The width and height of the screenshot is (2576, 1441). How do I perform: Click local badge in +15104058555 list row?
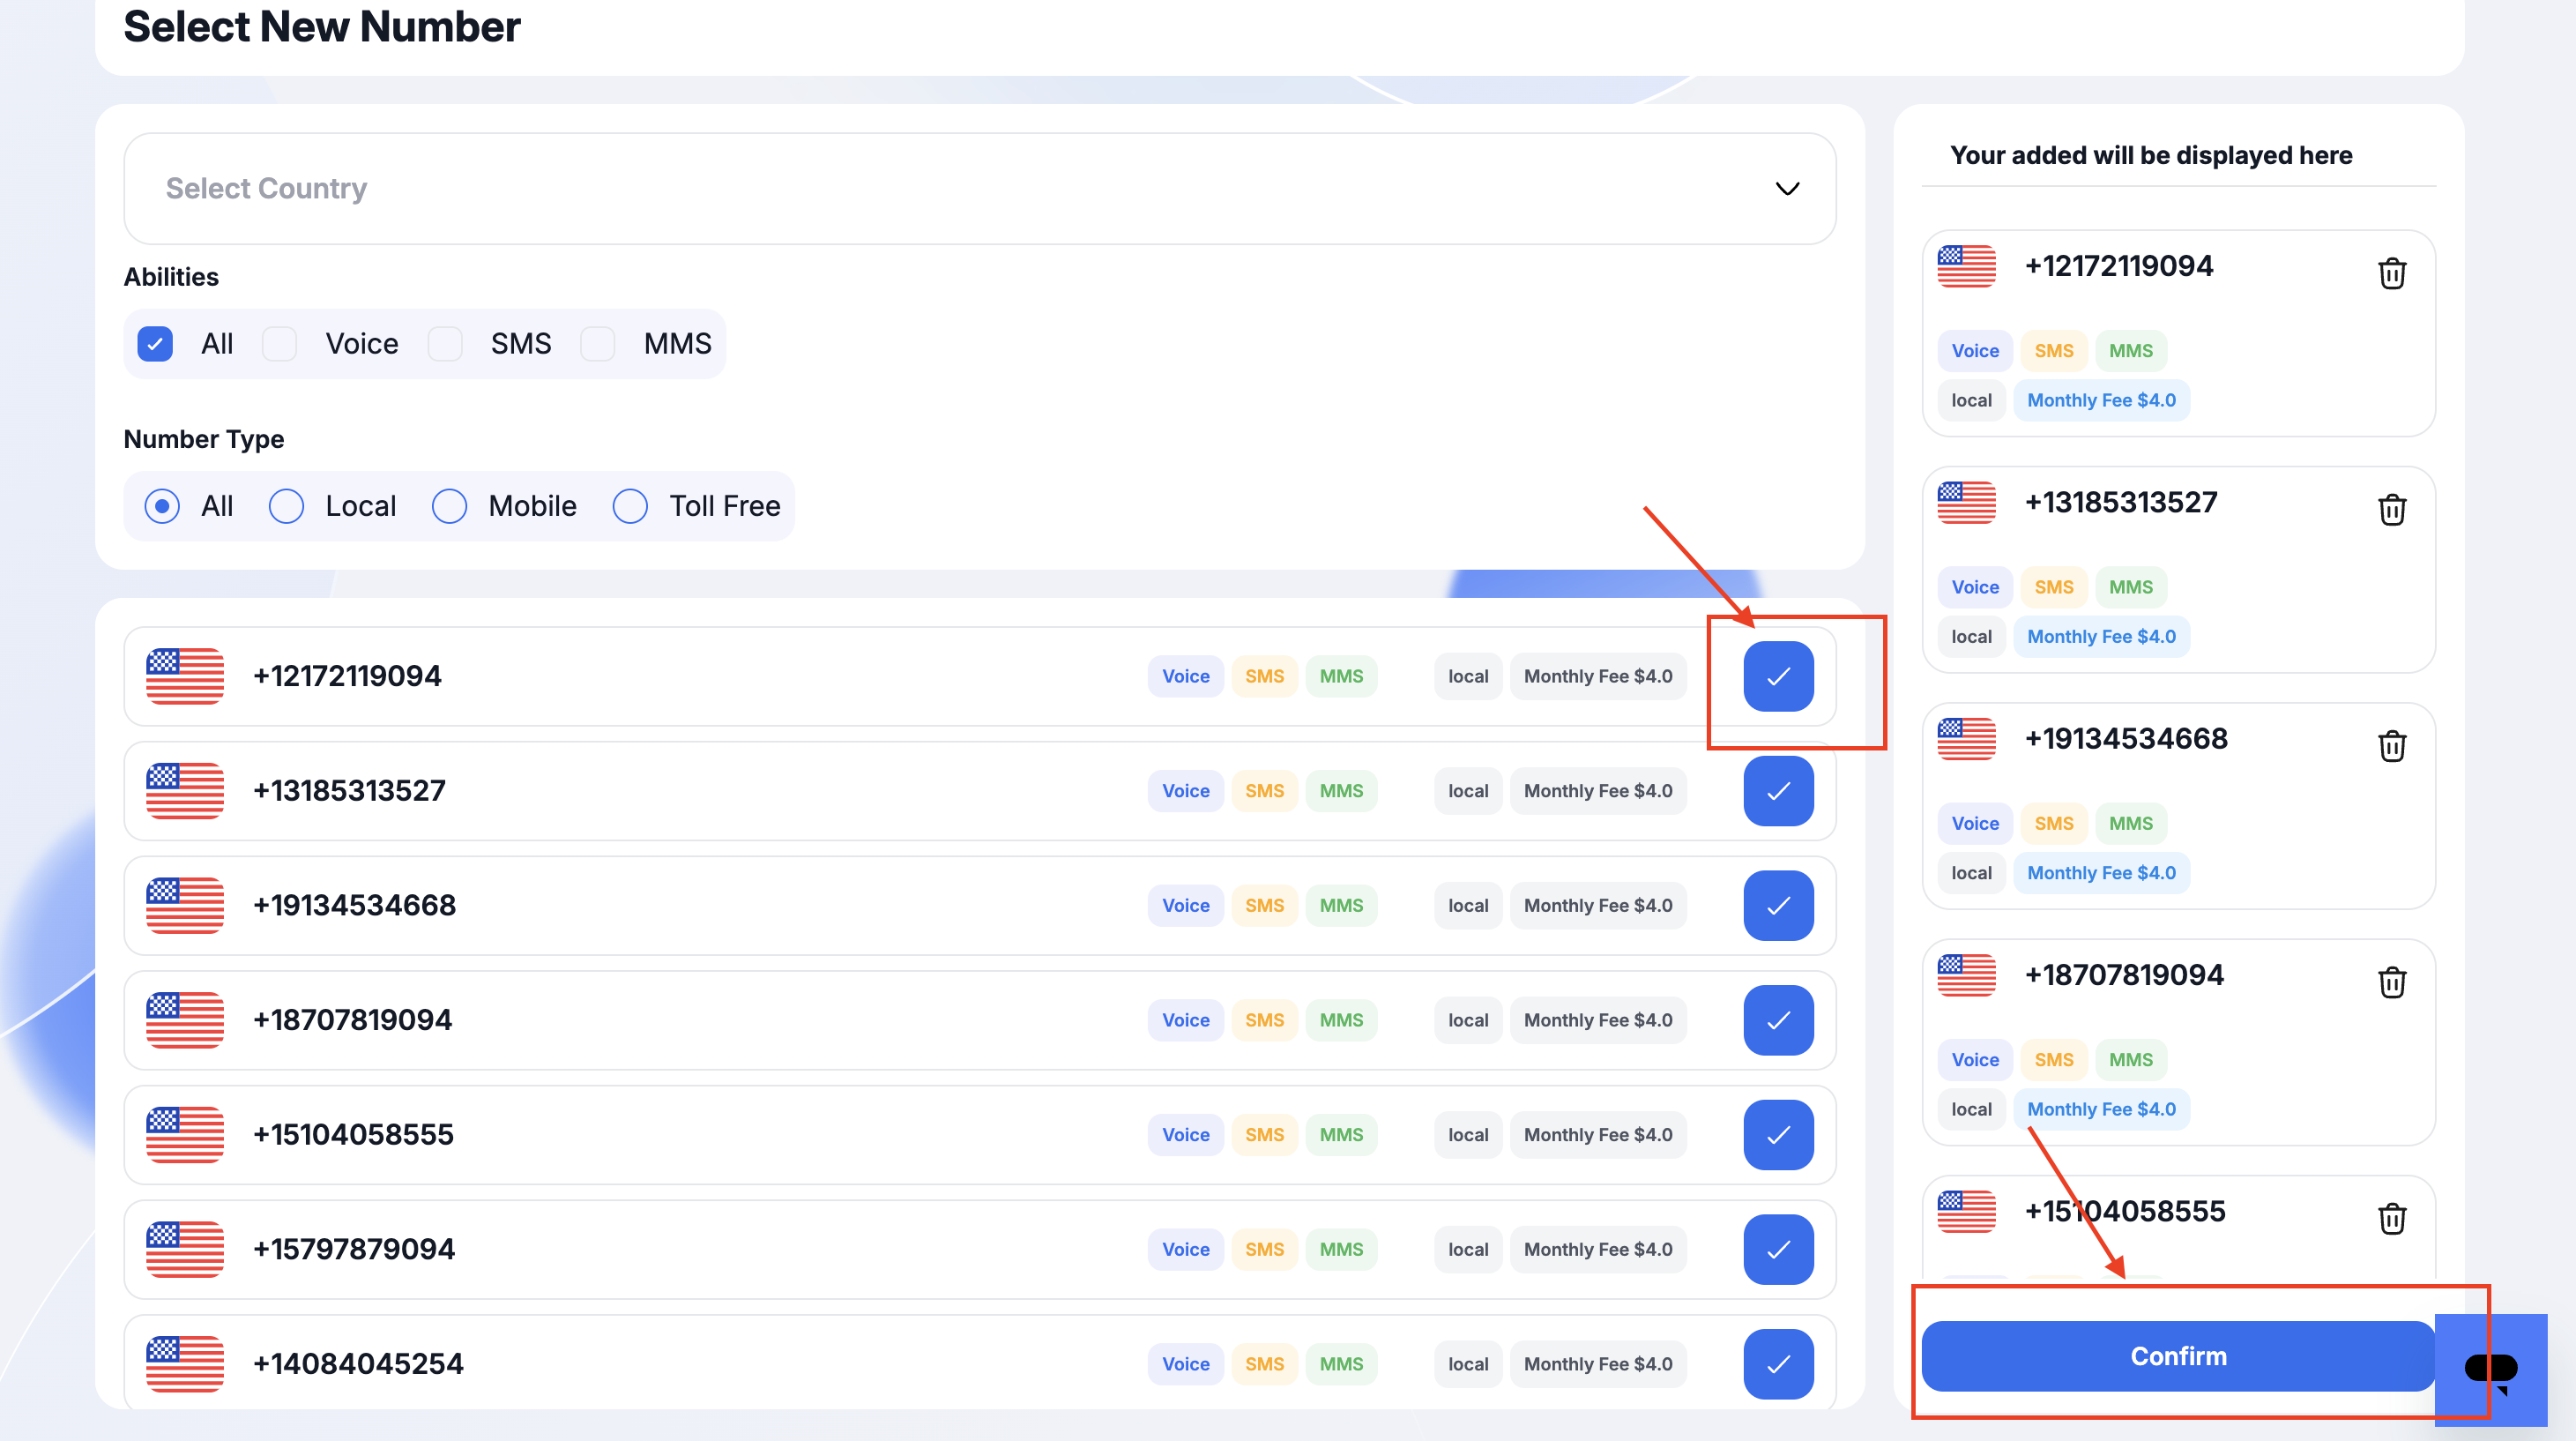1468,1135
